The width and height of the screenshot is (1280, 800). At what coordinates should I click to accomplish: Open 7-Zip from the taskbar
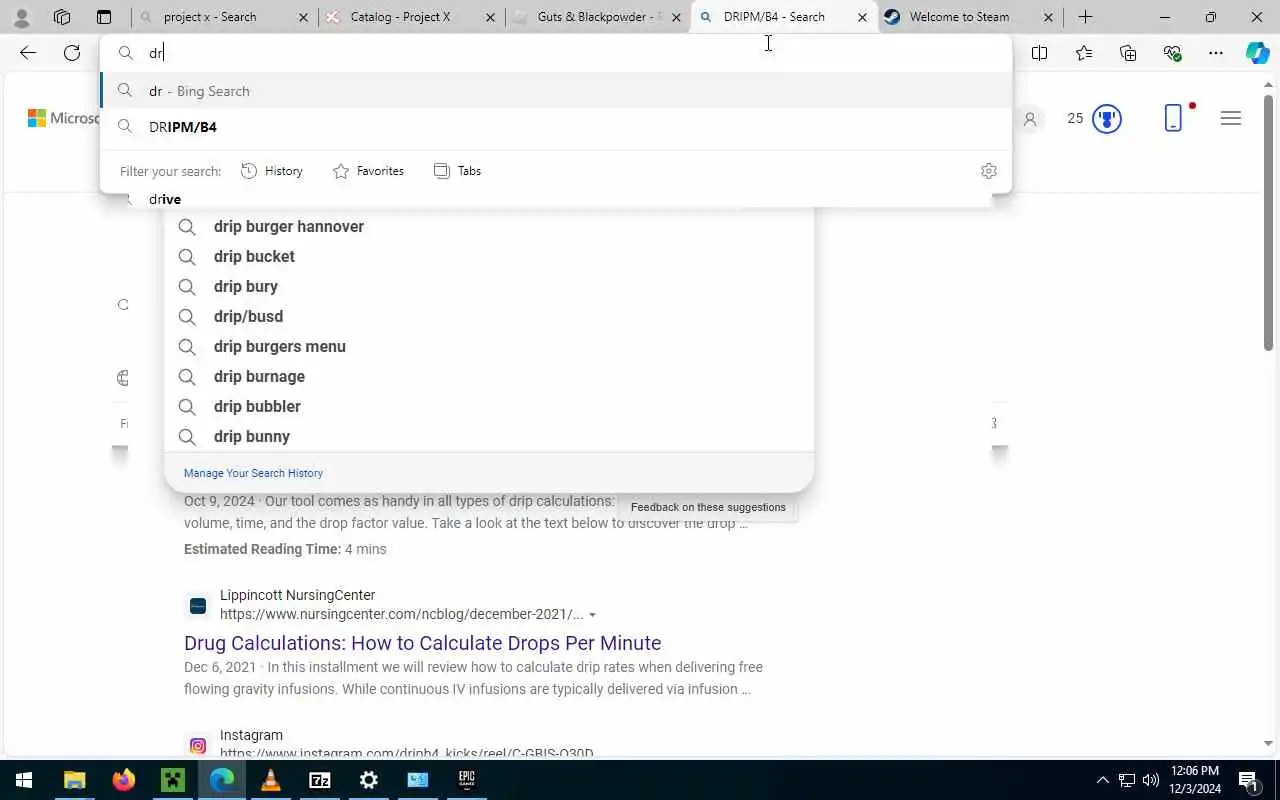click(x=320, y=780)
